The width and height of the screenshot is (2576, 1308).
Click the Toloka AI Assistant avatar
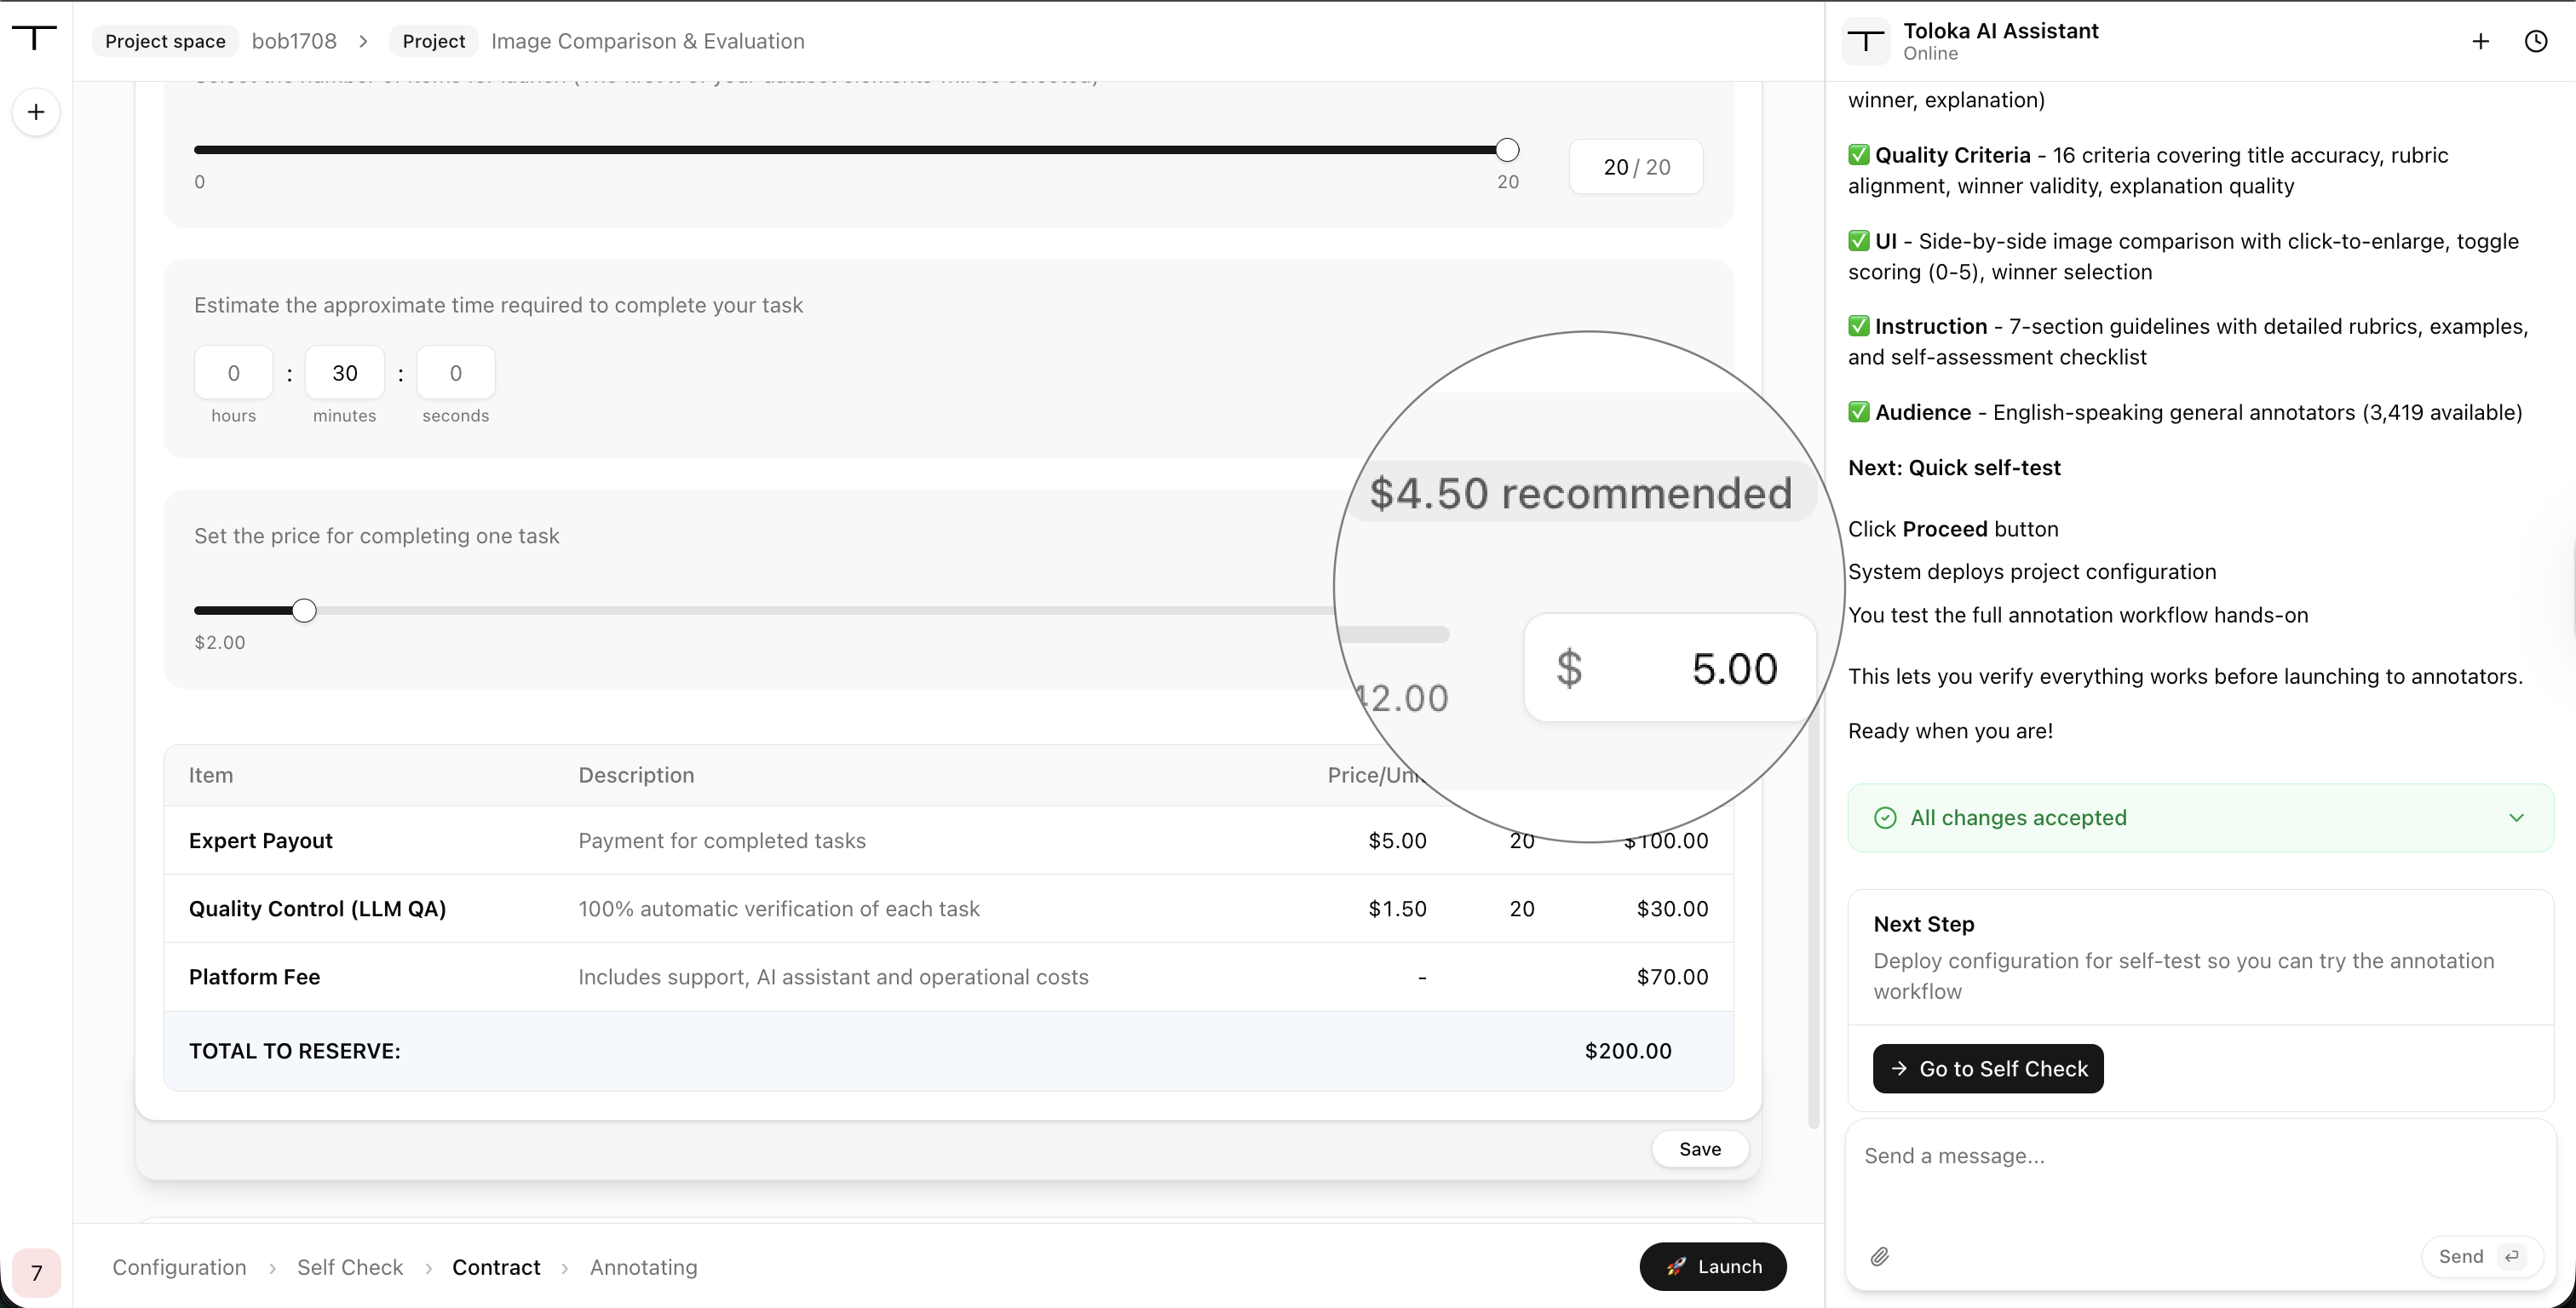pos(1865,41)
